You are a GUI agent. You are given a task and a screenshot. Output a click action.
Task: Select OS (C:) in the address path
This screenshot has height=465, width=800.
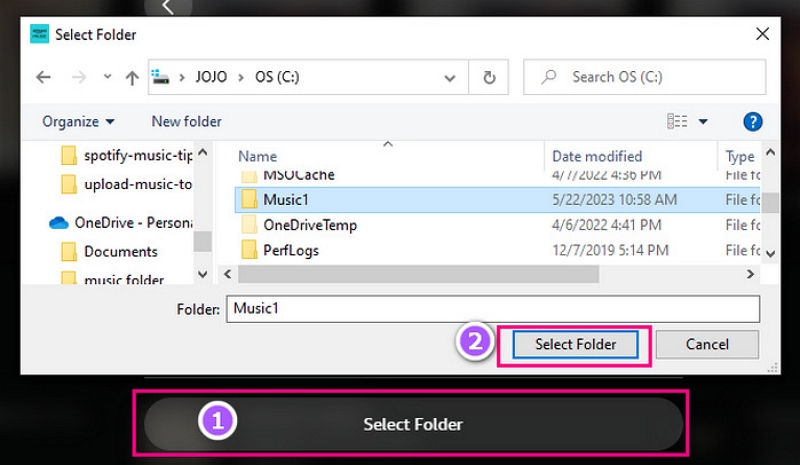(277, 77)
